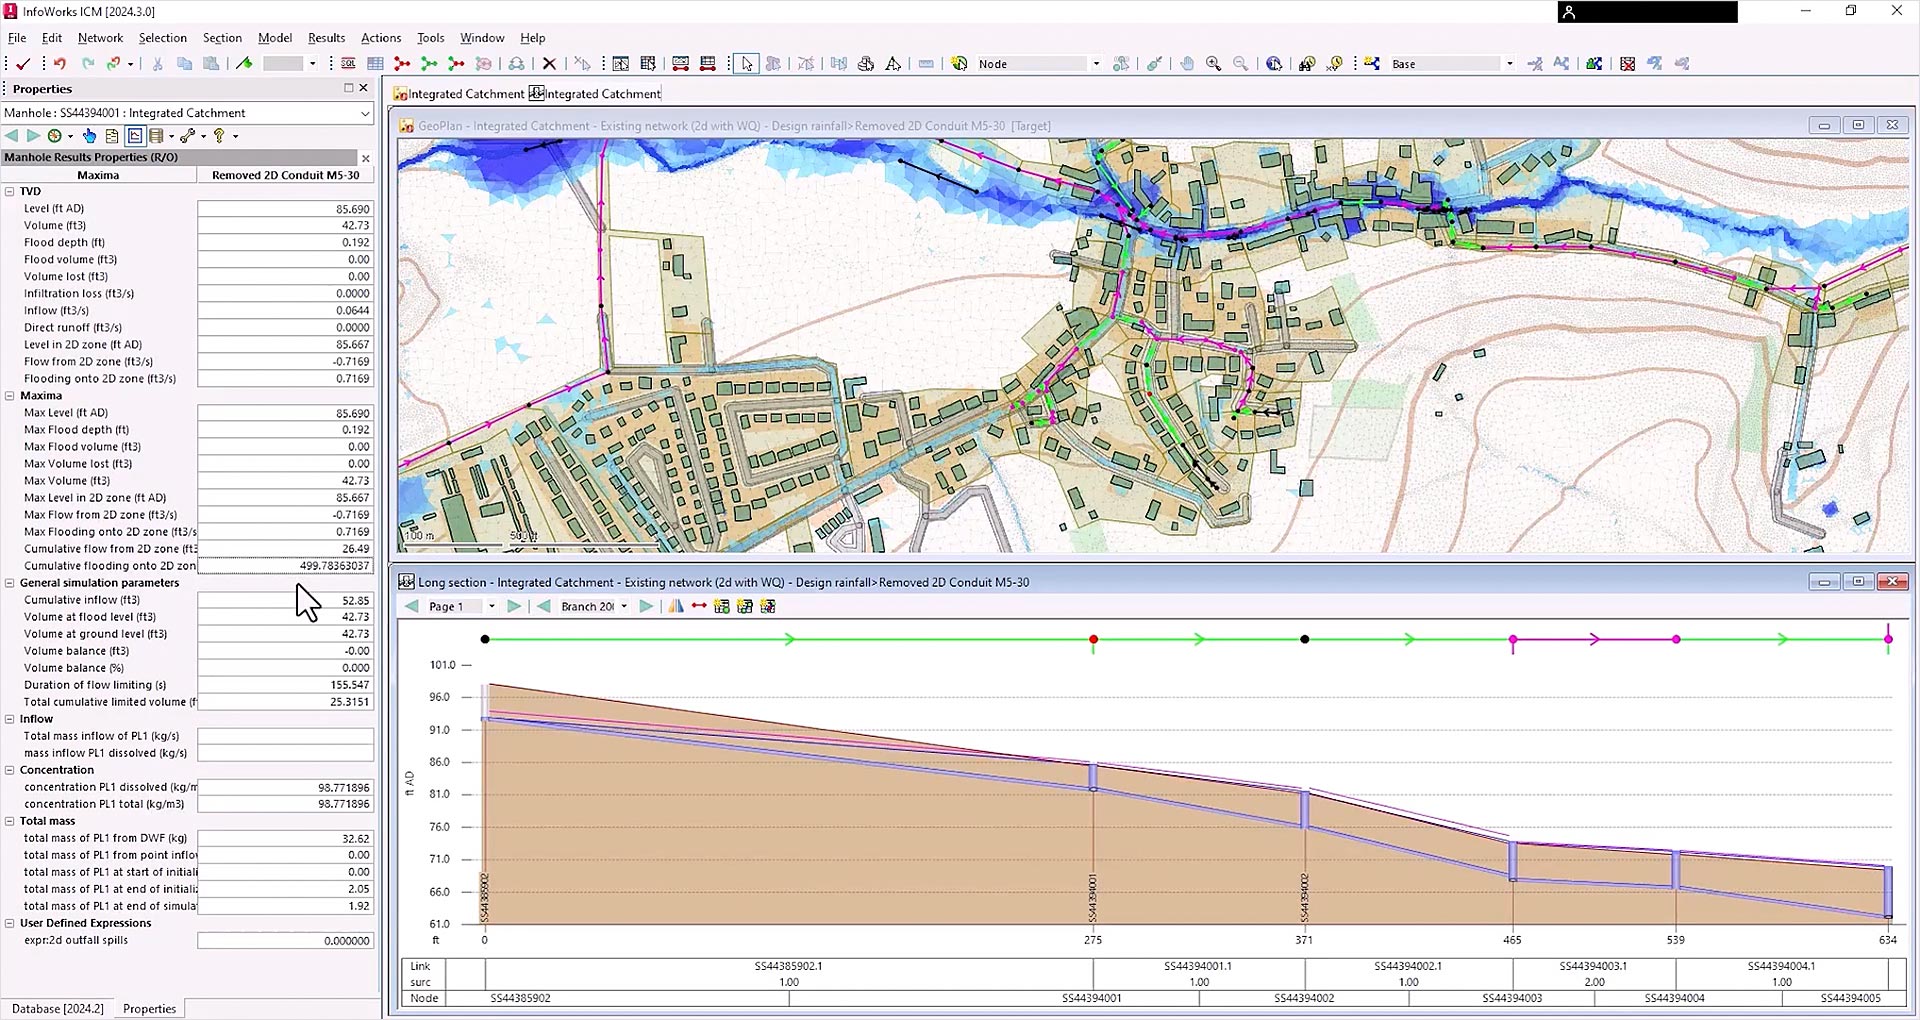Open the Network menu
The image size is (1920, 1020).
pos(100,38)
